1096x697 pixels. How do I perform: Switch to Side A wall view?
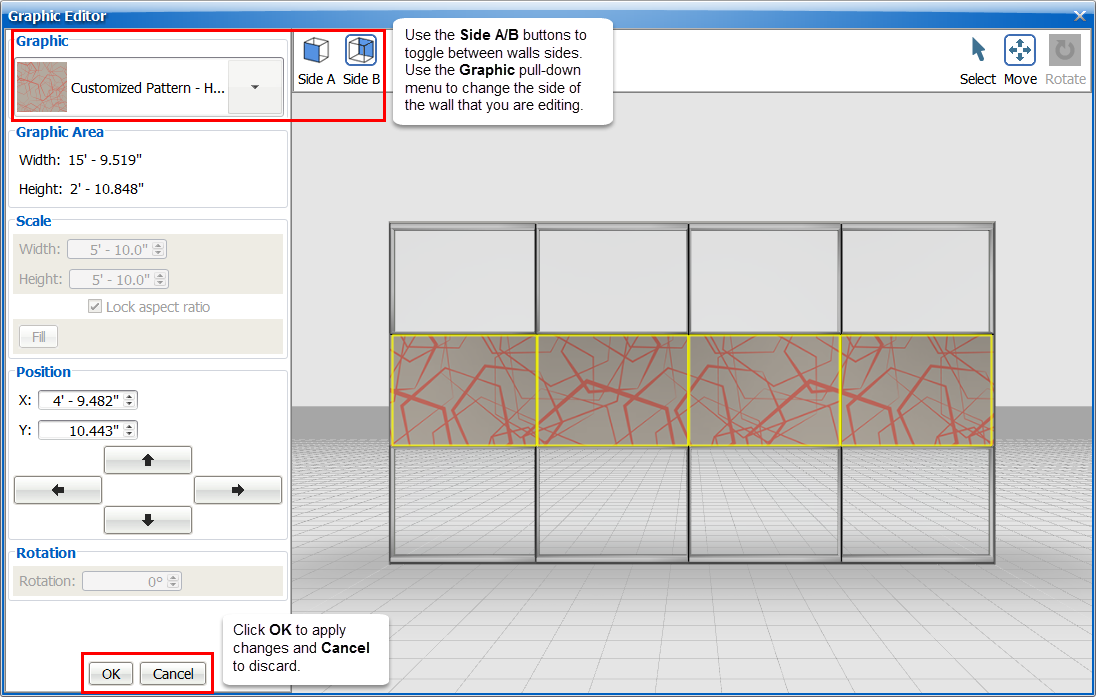(316, 60)
